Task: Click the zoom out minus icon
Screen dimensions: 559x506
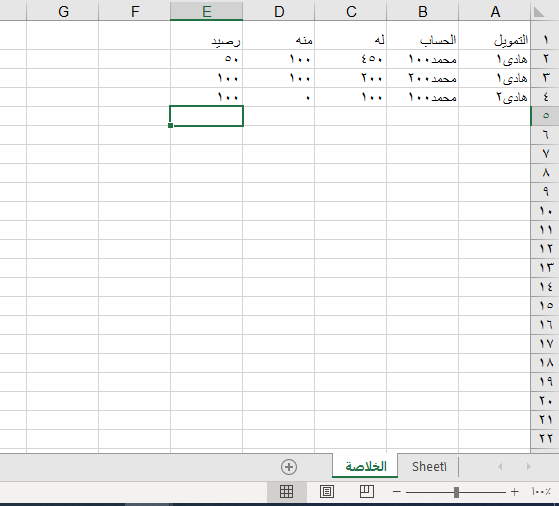Action: pyautogui.click(x=397, y=492)
